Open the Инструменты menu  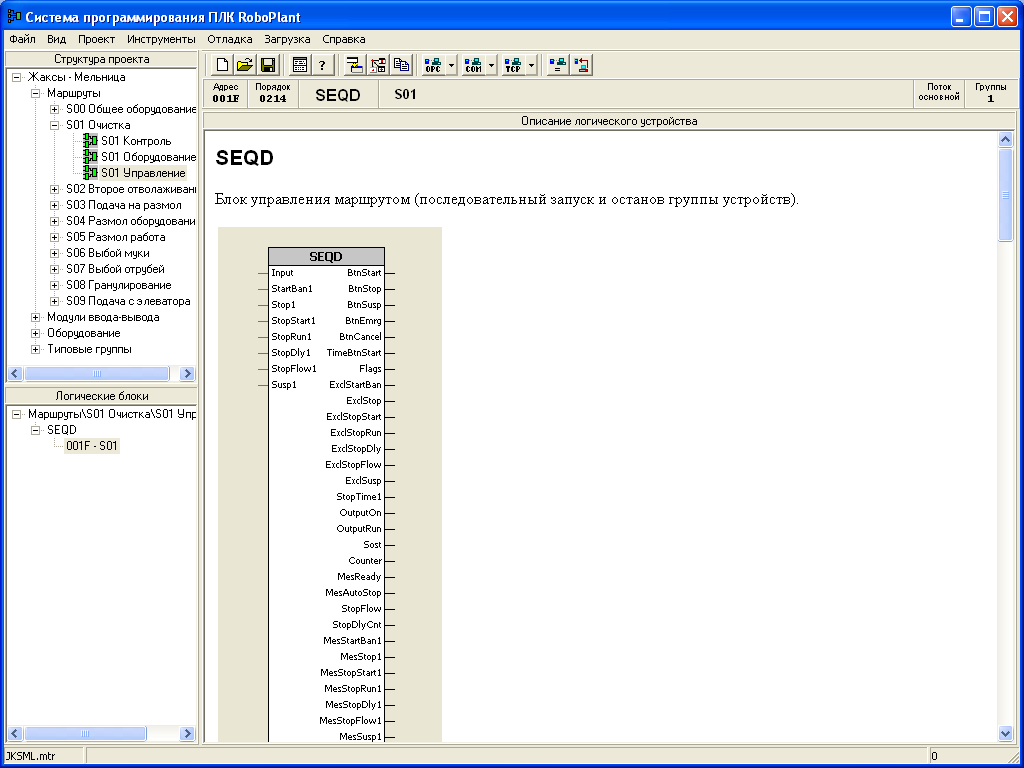161,39
